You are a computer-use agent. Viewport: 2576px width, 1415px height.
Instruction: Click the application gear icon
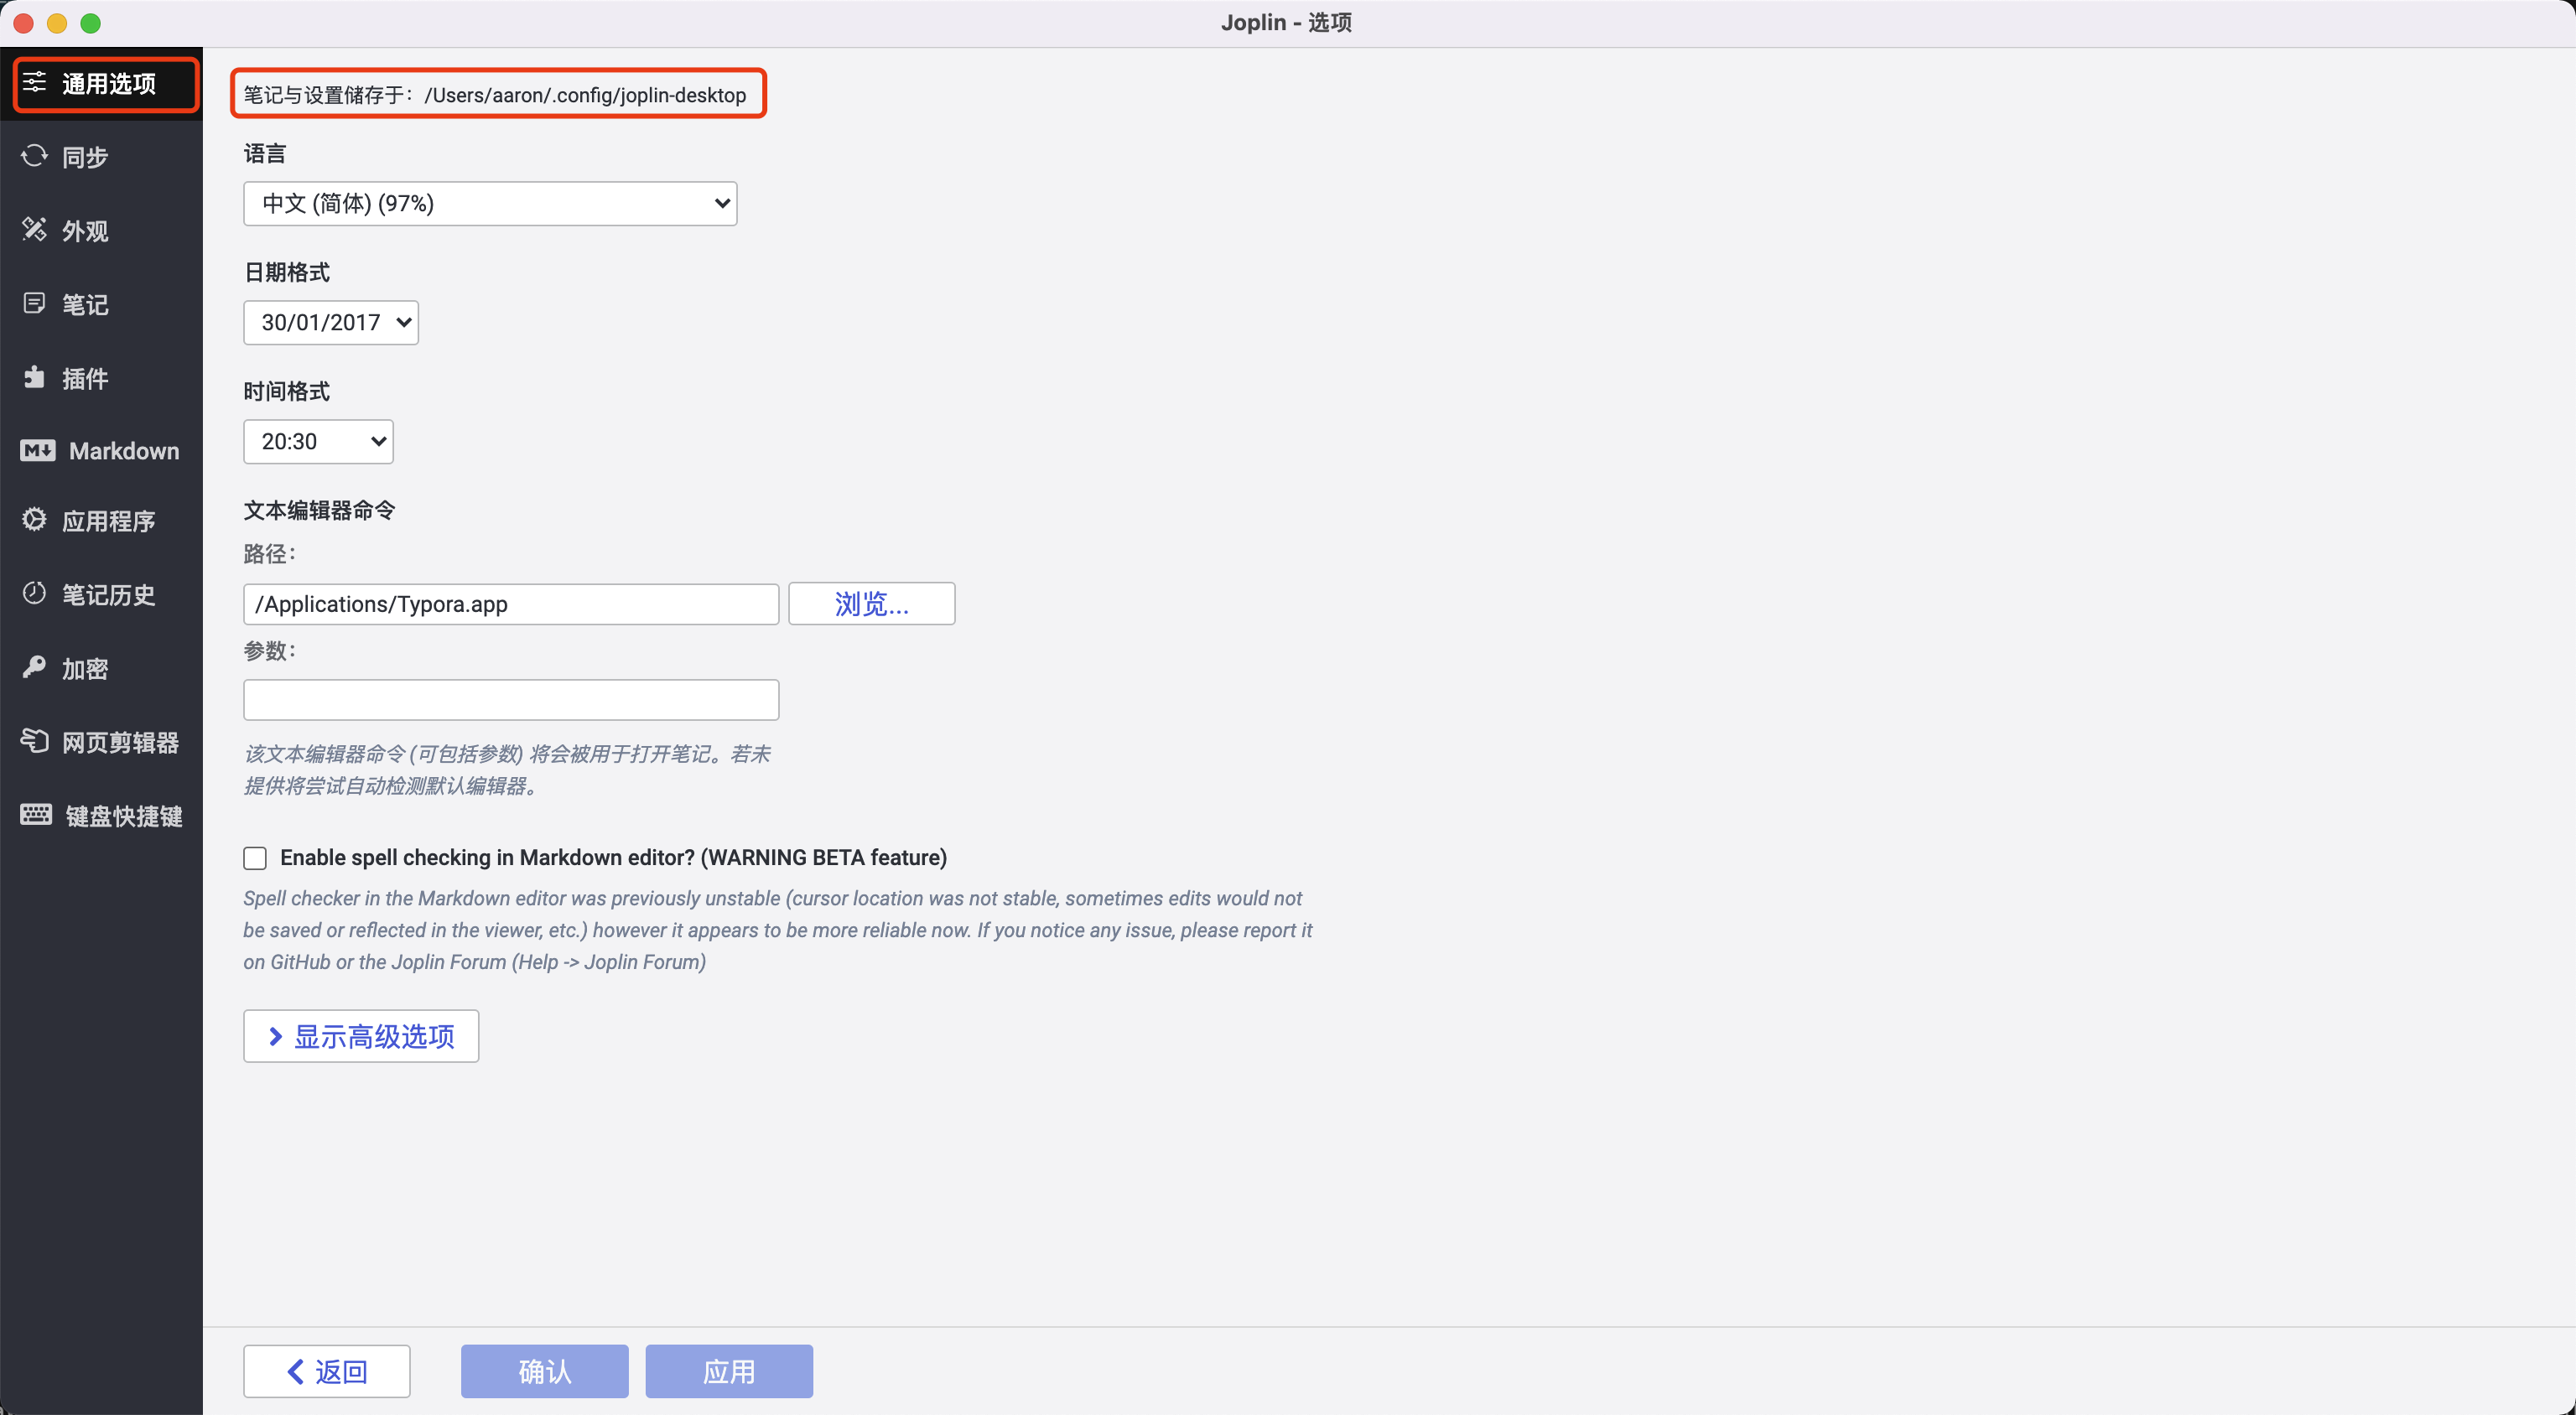point(34,520)
